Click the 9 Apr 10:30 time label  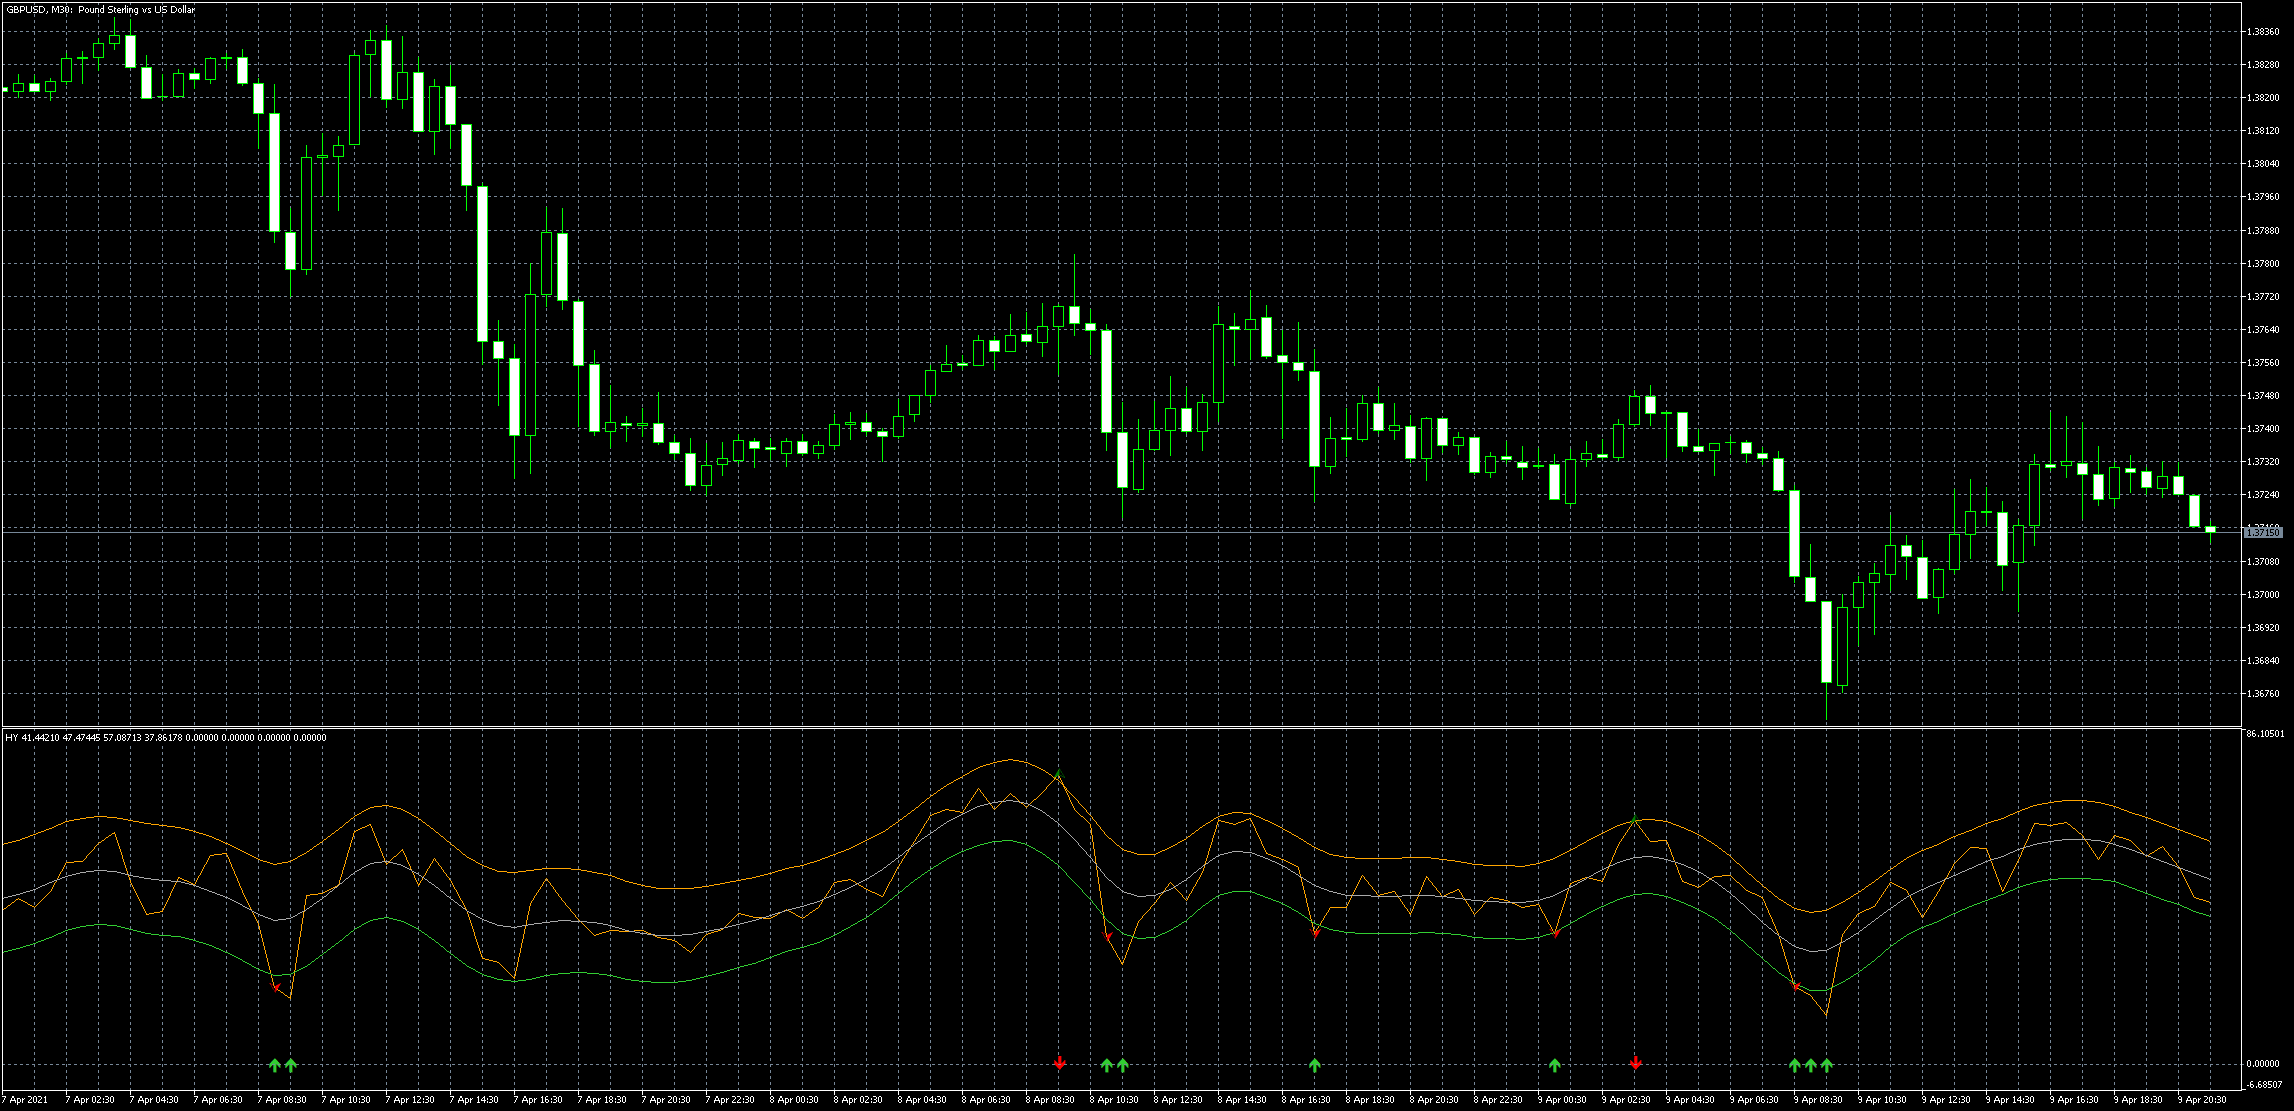click(x=1882, y=1100)
